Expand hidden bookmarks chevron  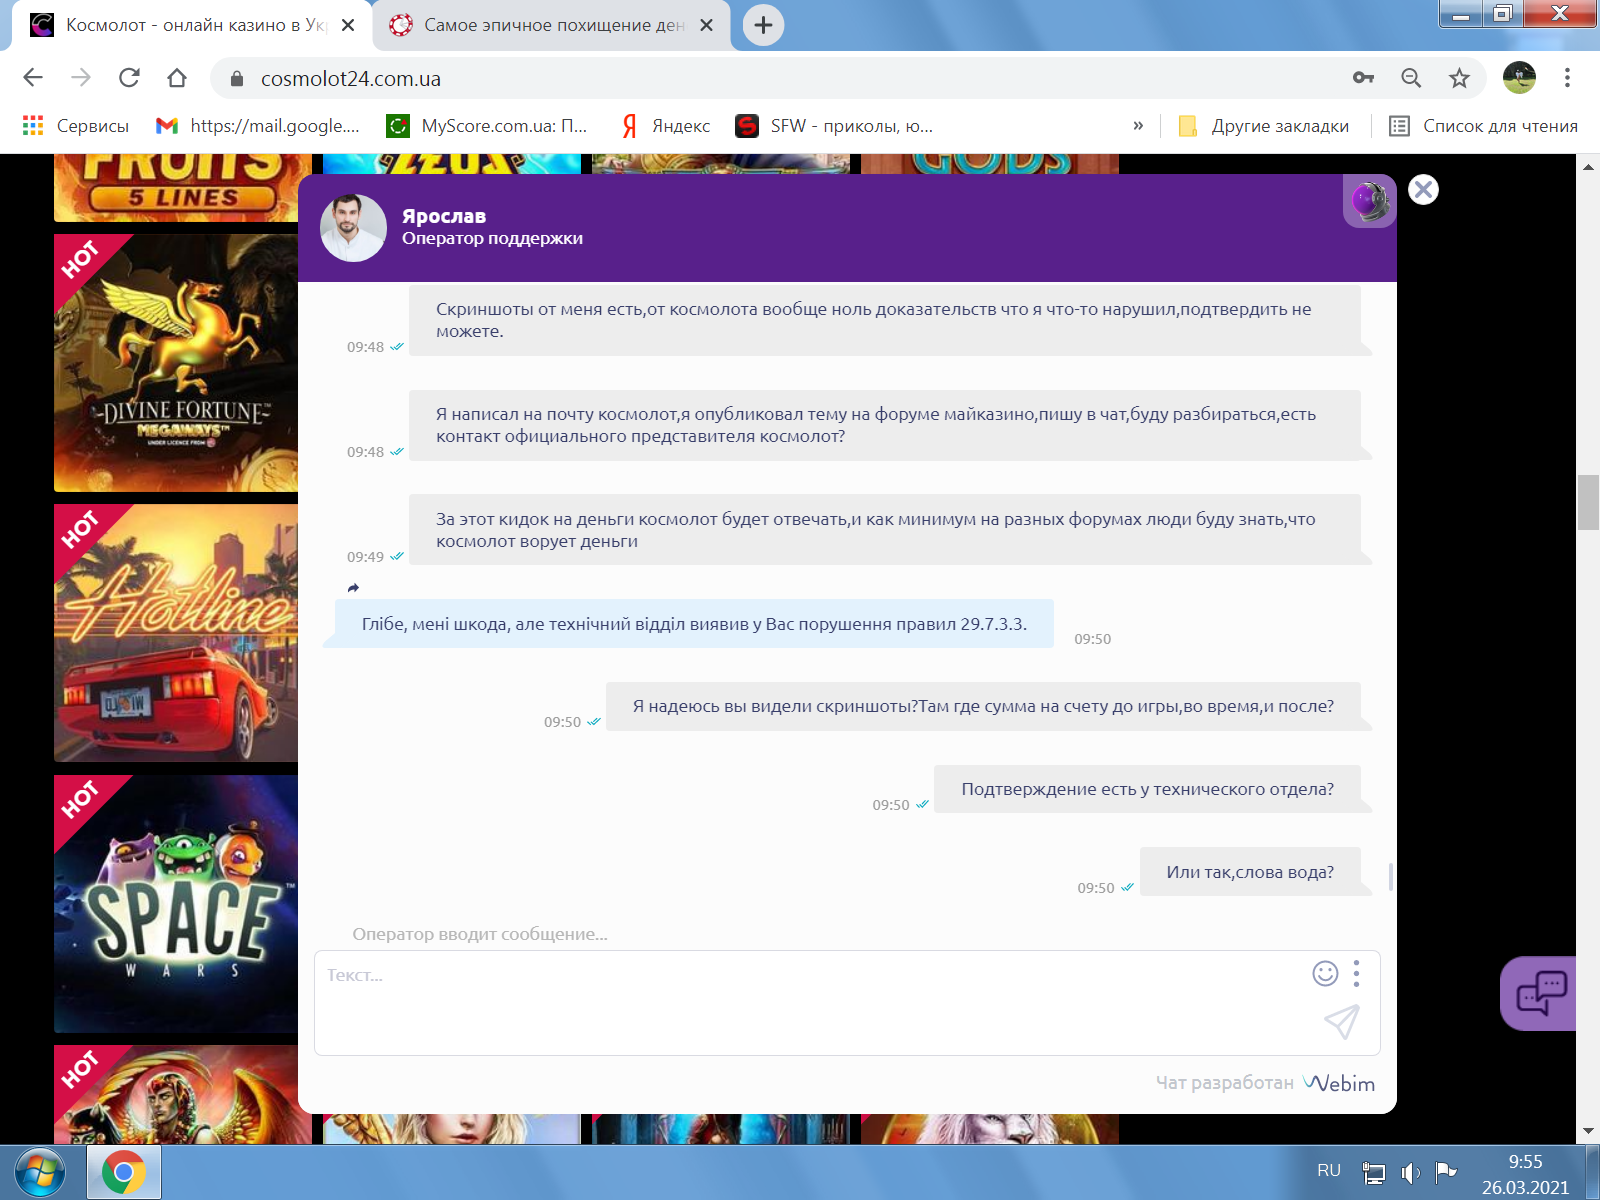[x=1138, y=126]
